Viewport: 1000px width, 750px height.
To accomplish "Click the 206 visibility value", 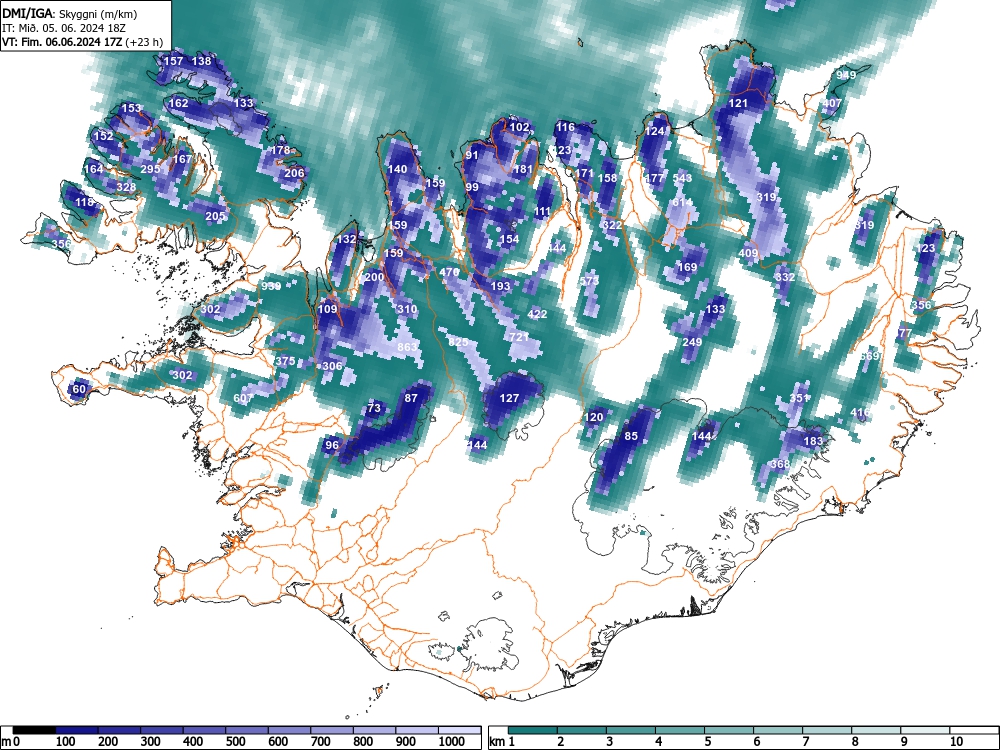I will click(294, 173).
